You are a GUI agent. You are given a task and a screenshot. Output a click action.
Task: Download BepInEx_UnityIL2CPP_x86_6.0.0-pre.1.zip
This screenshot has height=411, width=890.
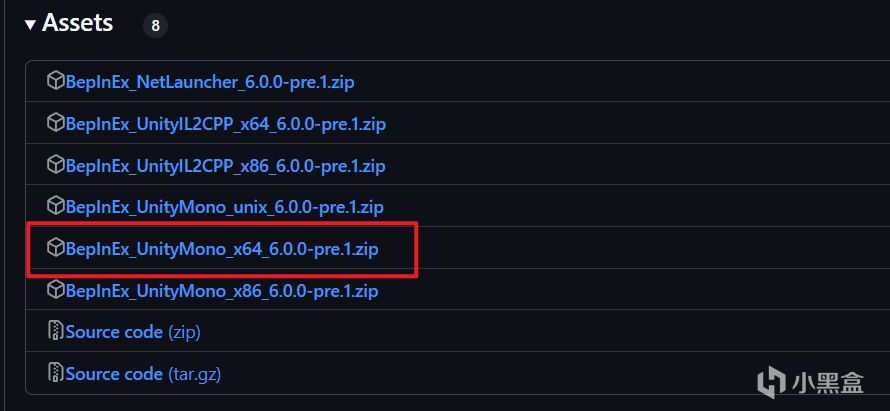point(225,166)
